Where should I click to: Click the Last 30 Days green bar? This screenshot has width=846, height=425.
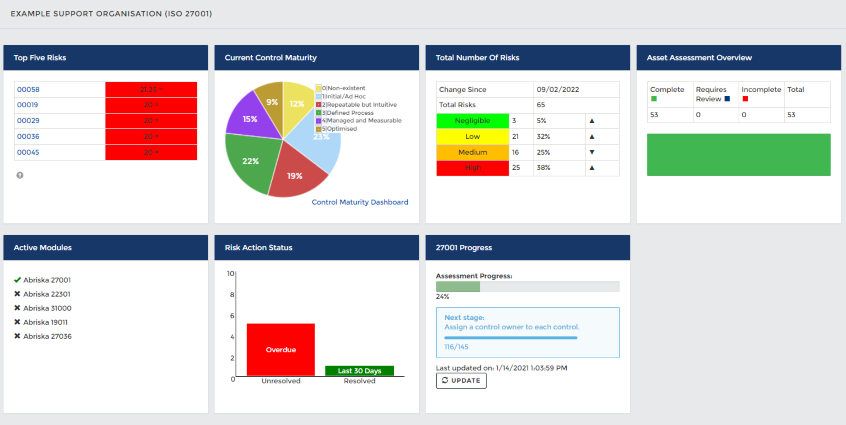pyautogui.click(x=359, y=370)
